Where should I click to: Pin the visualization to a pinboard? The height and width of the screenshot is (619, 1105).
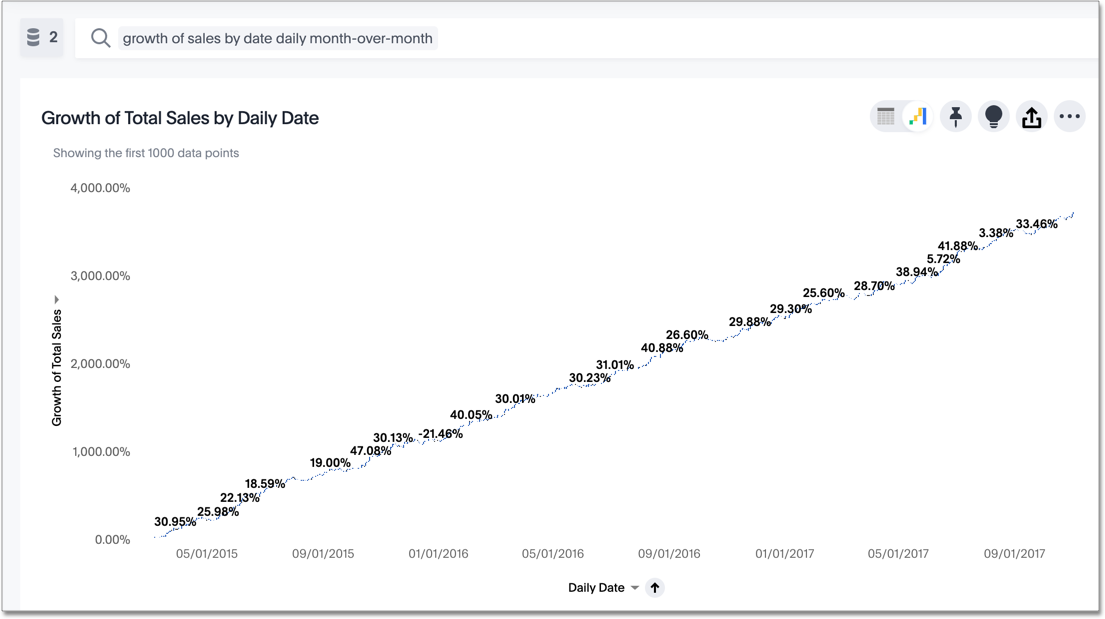click(955, 116)
